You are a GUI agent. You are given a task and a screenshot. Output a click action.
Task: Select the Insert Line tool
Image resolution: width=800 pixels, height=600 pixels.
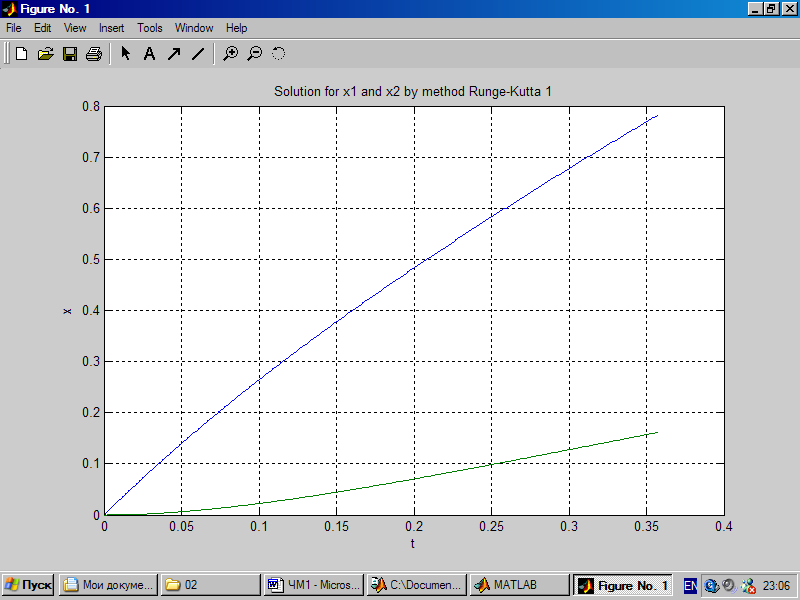(198, 54)
